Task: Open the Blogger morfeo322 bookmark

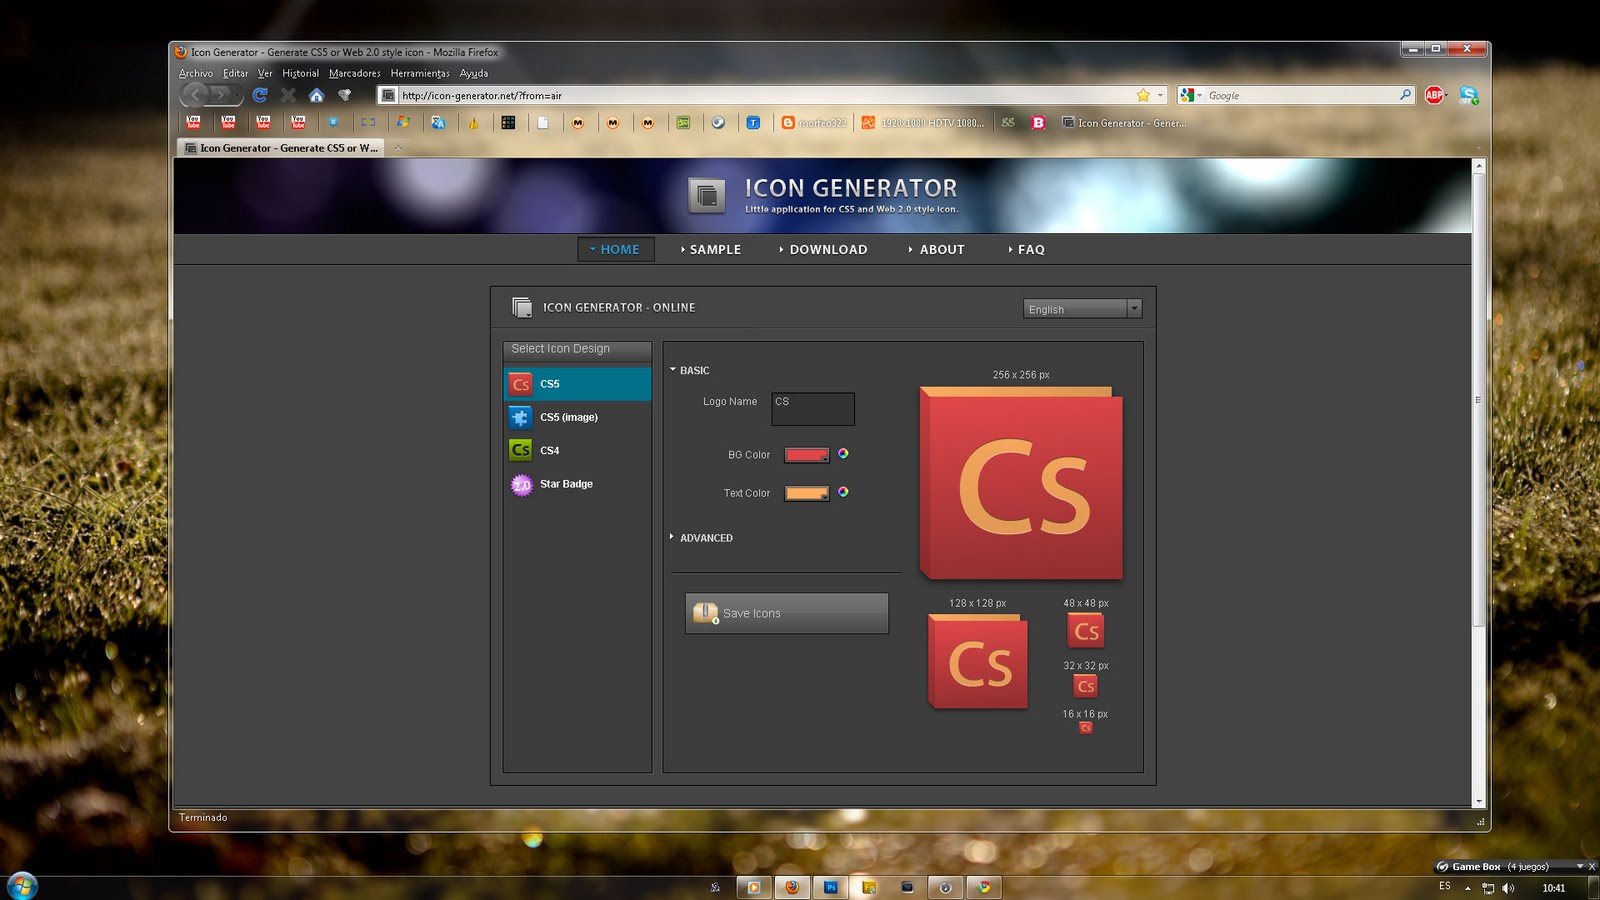Action: coord(814,123)
